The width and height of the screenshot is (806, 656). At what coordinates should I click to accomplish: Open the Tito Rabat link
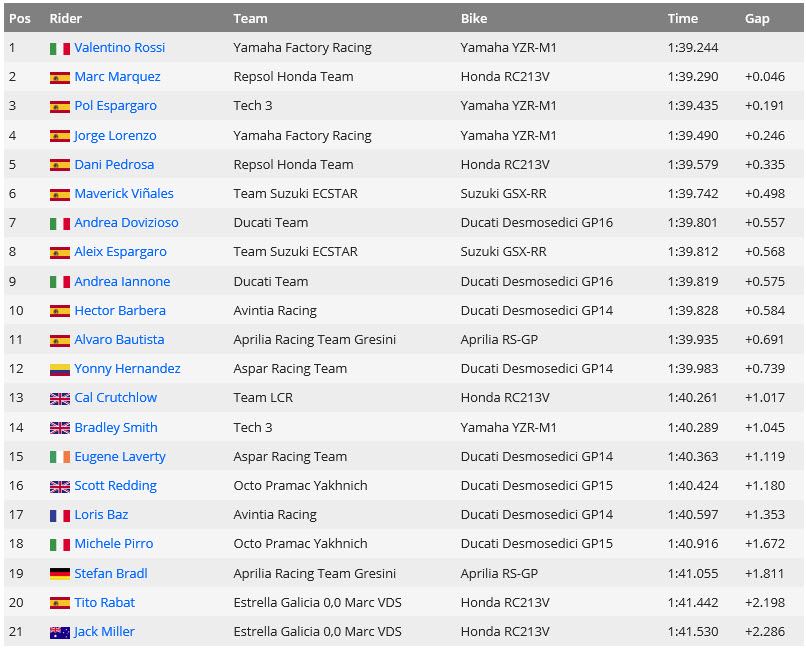pyautogui.click(x=104, y=603)
